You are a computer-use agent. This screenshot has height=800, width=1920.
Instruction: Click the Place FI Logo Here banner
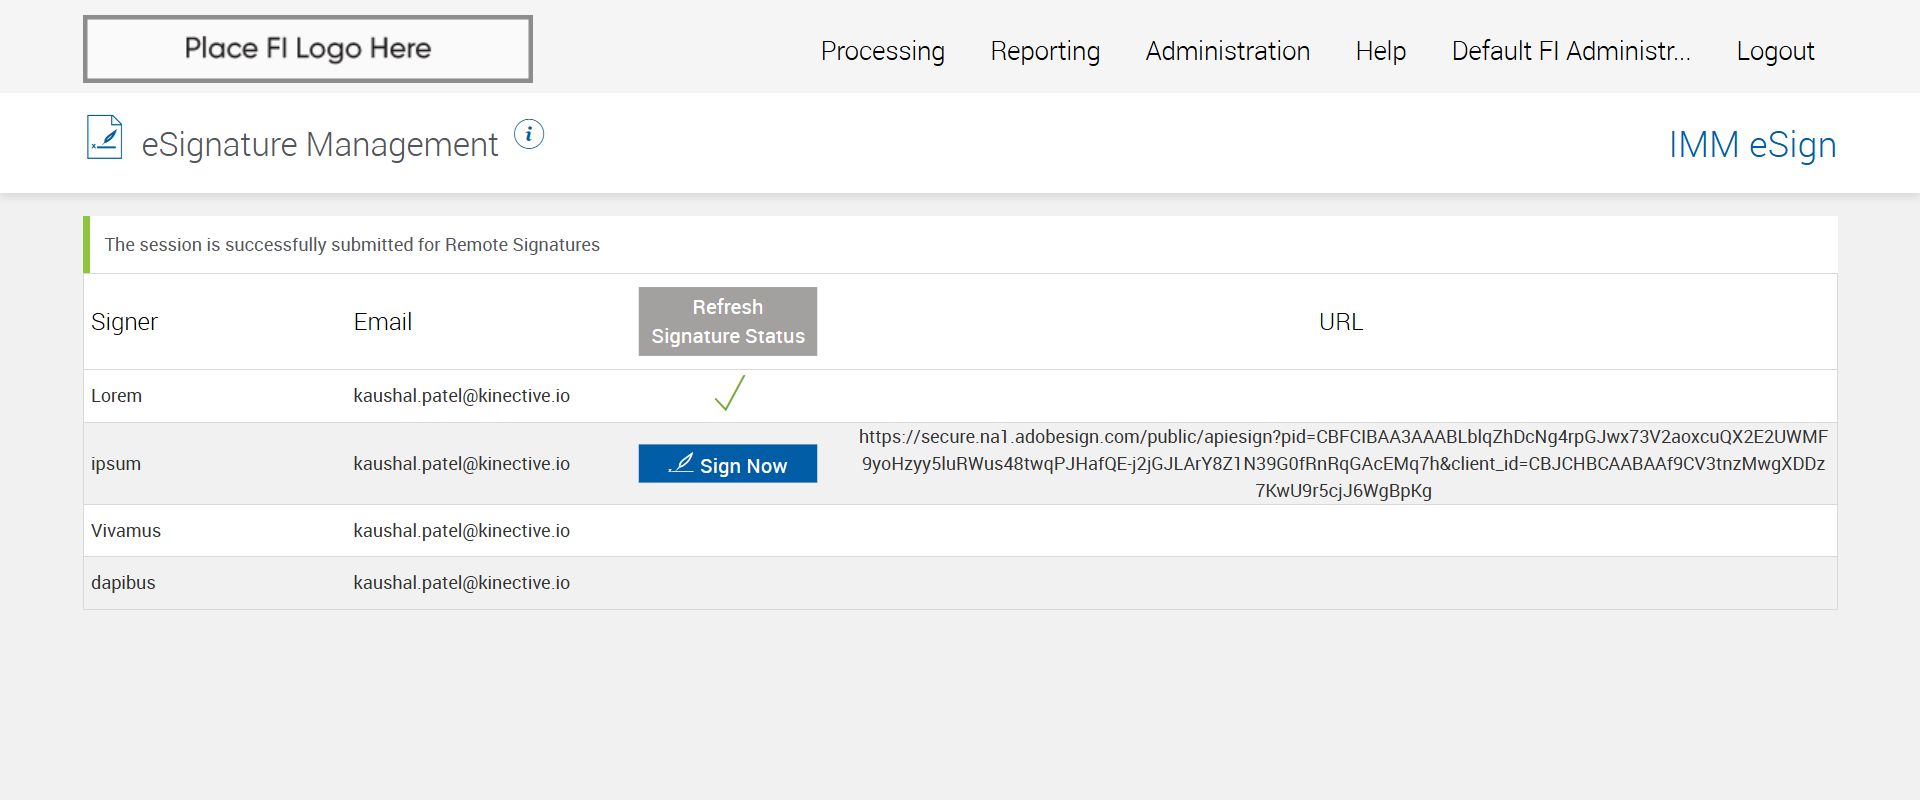tap(308, 49)
